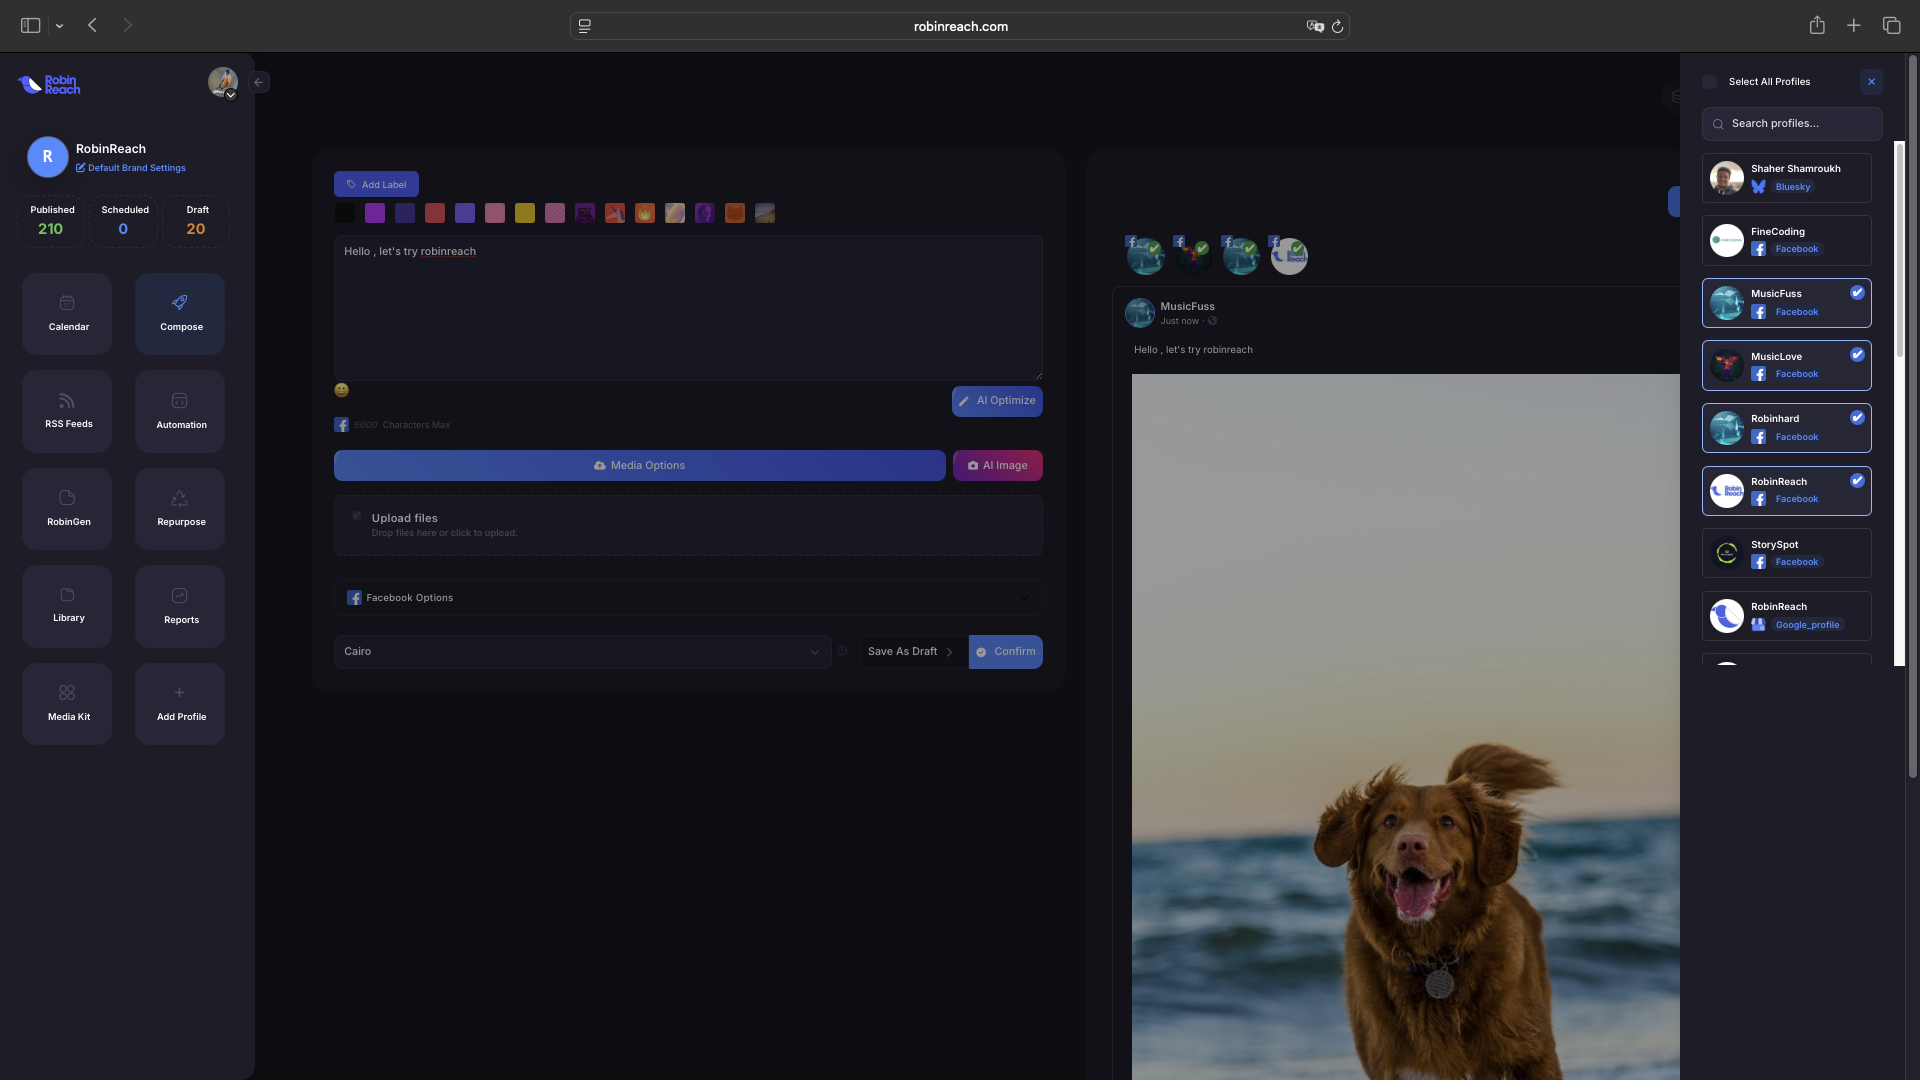Check the Select All Profiles checkbox

1709,82
